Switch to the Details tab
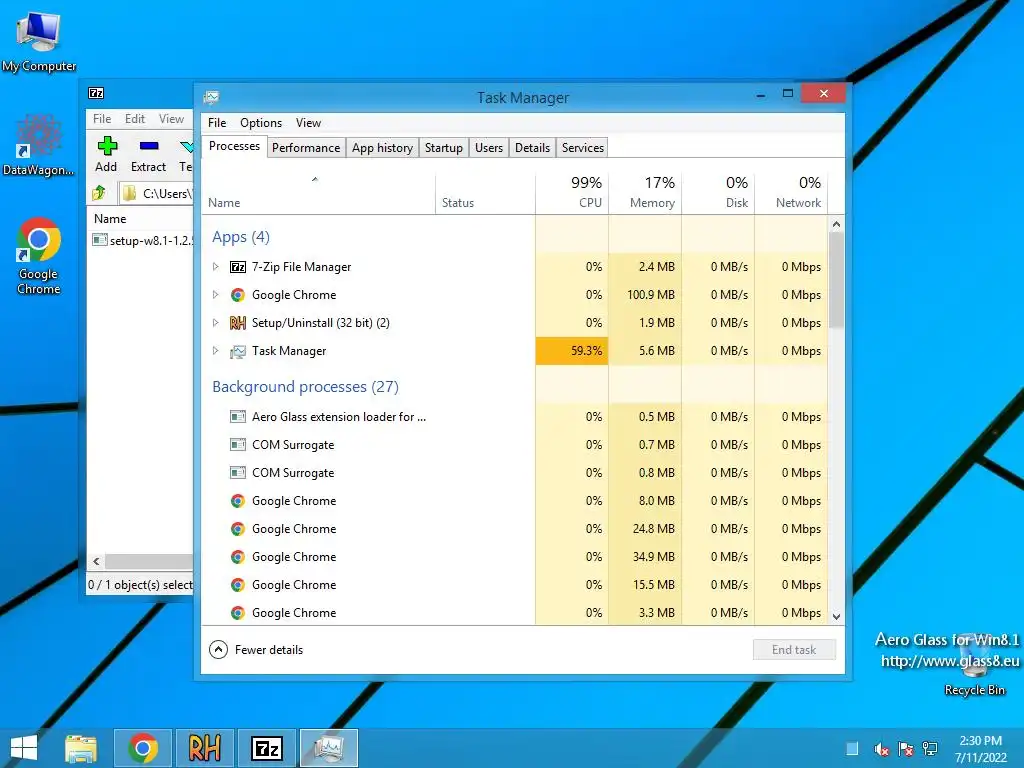 [x=532, y=148]
